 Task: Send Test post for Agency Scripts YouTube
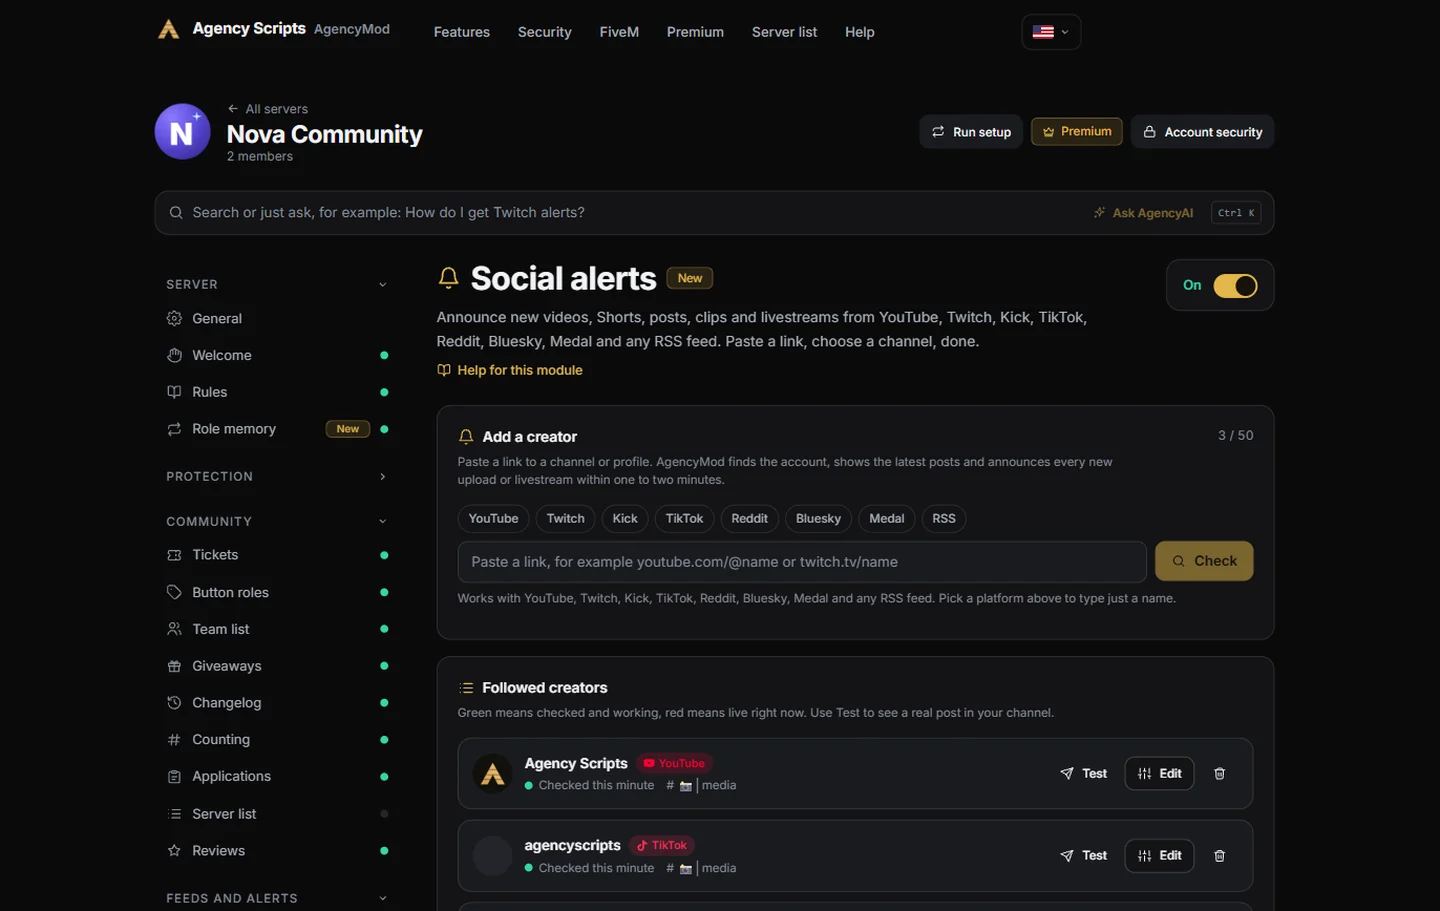coord(1083,773)
